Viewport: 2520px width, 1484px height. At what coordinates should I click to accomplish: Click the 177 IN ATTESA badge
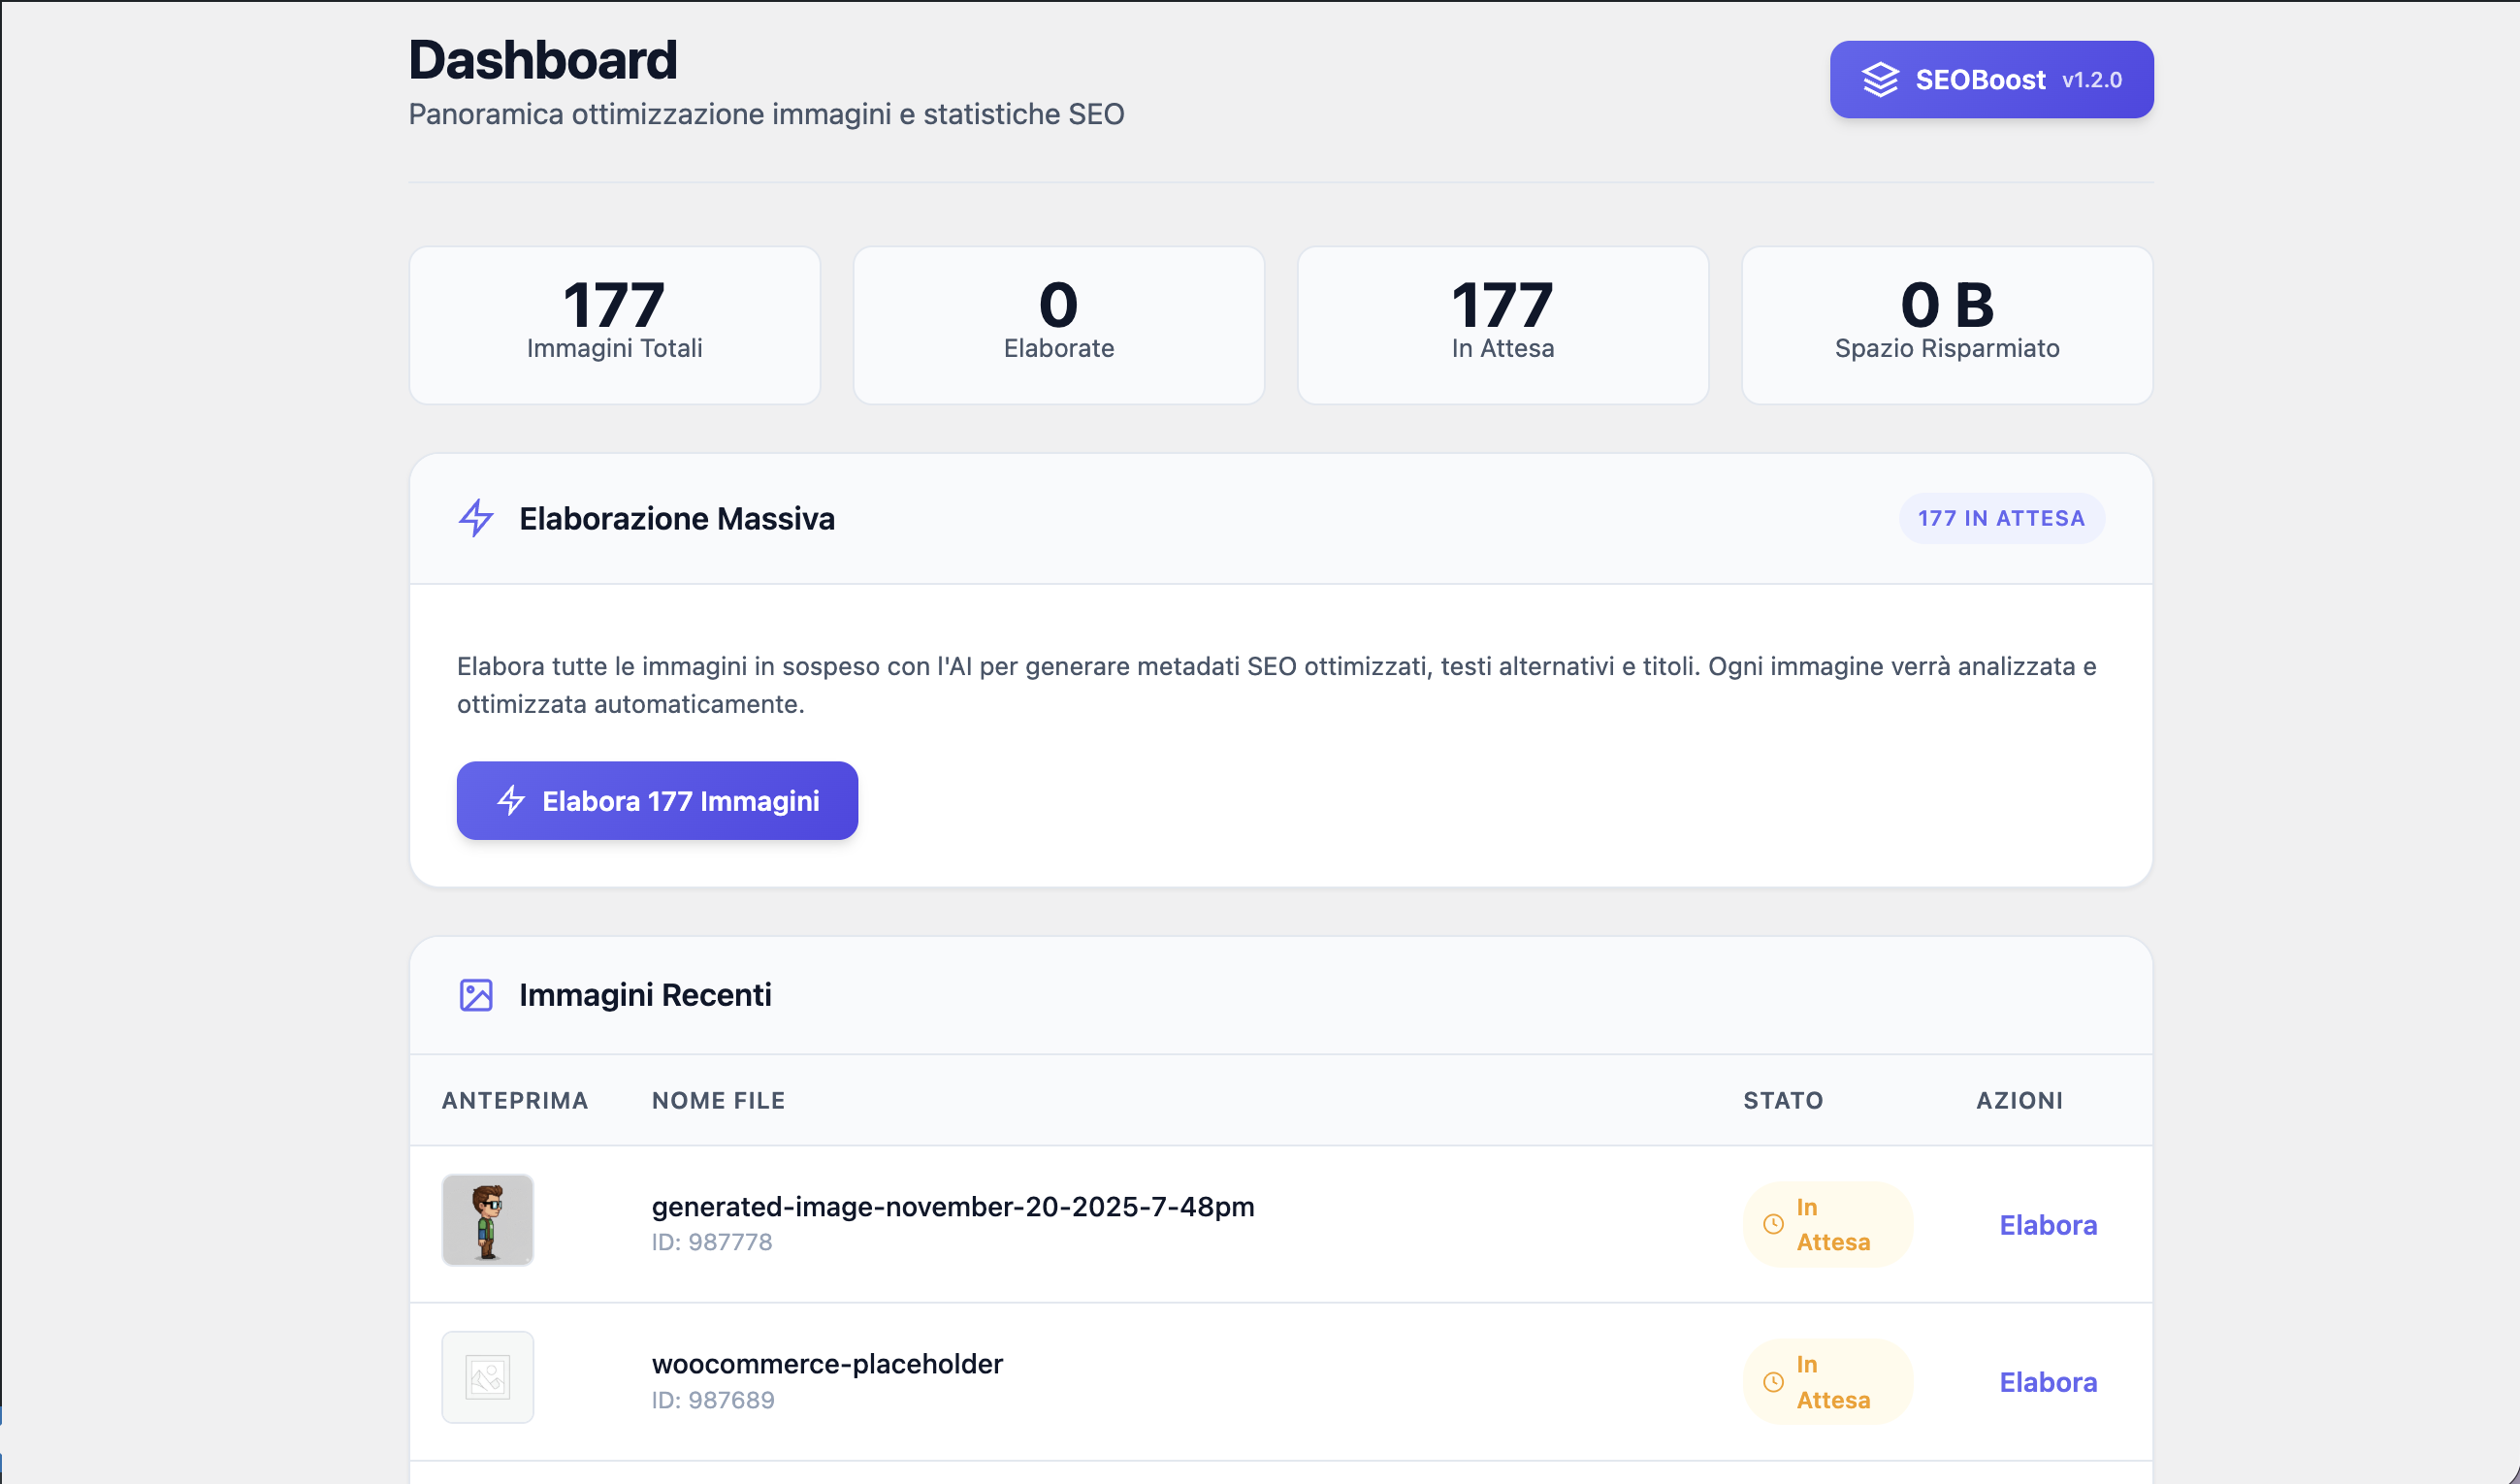[x=2001, y=518]
